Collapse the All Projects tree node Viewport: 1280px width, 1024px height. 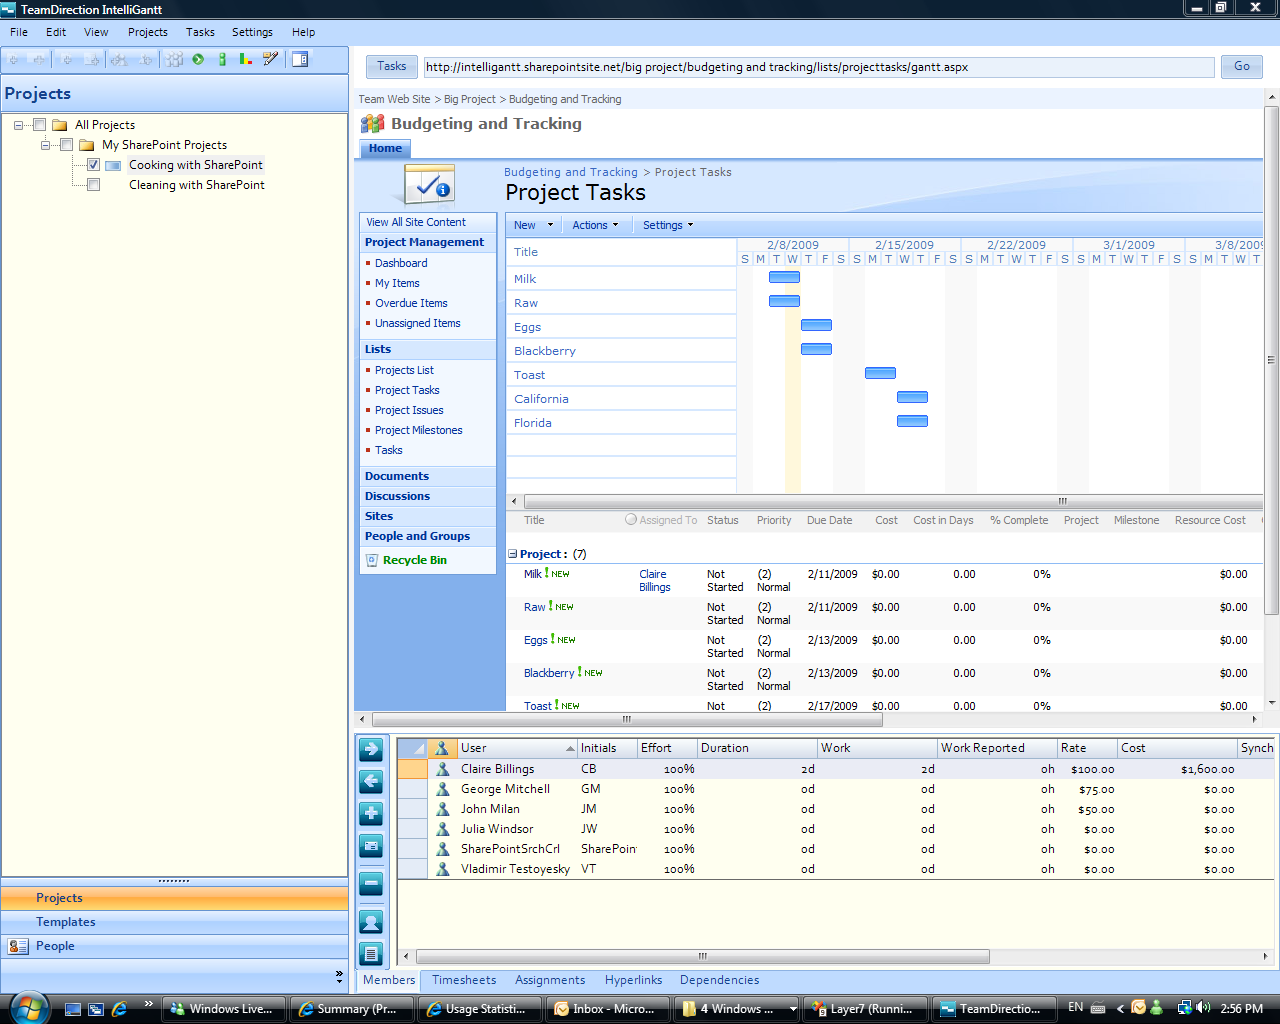click(x=18, y=125)
